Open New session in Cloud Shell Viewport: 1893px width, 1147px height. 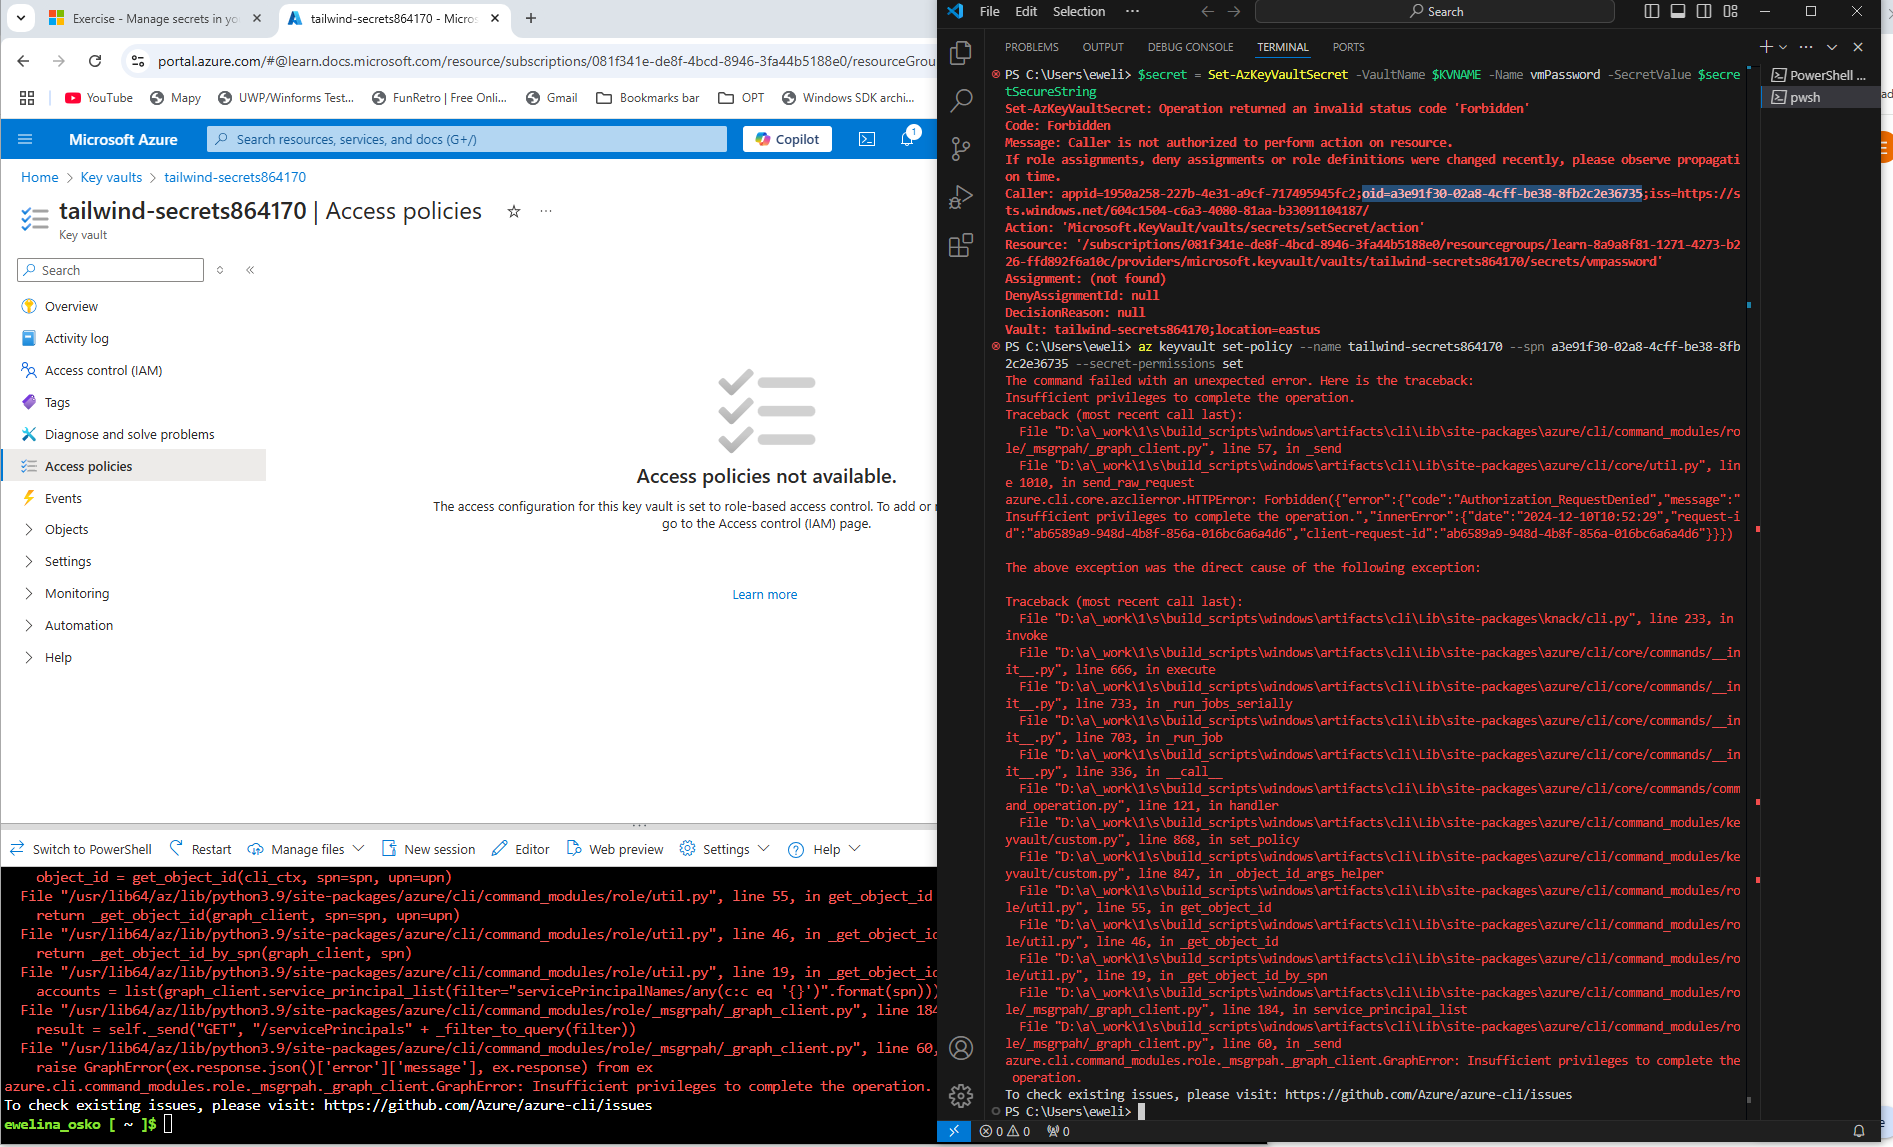coord(429,849)
